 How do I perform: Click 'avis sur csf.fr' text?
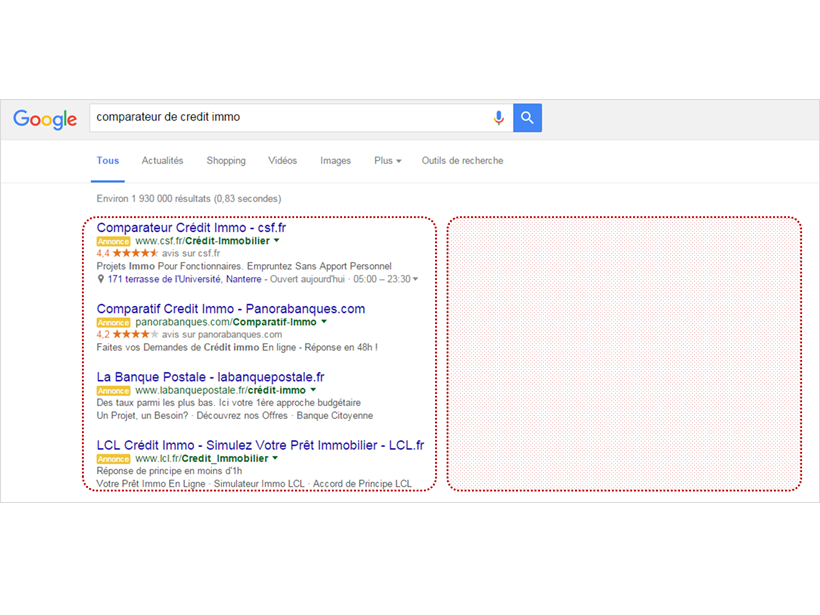191,253
